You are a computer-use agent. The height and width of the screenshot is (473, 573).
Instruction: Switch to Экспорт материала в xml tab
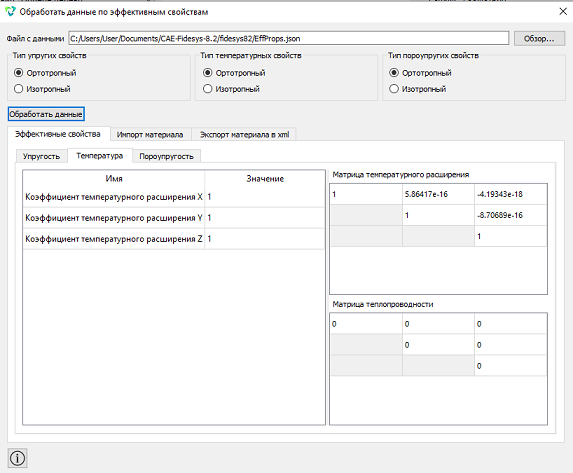[x=244, y=135]
